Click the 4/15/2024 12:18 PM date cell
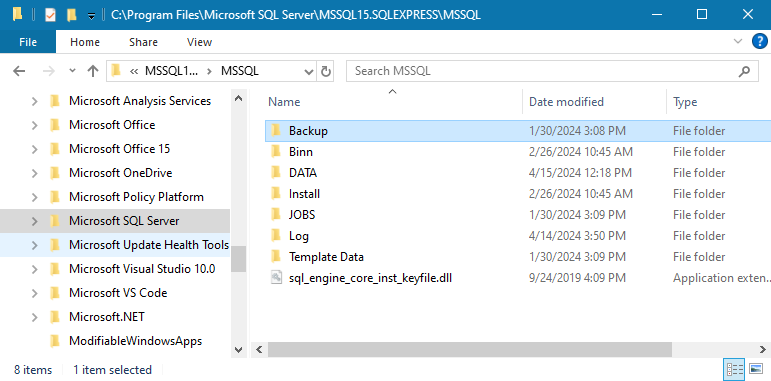The width and height of the screenshot is (771, 381). [580, 173]
